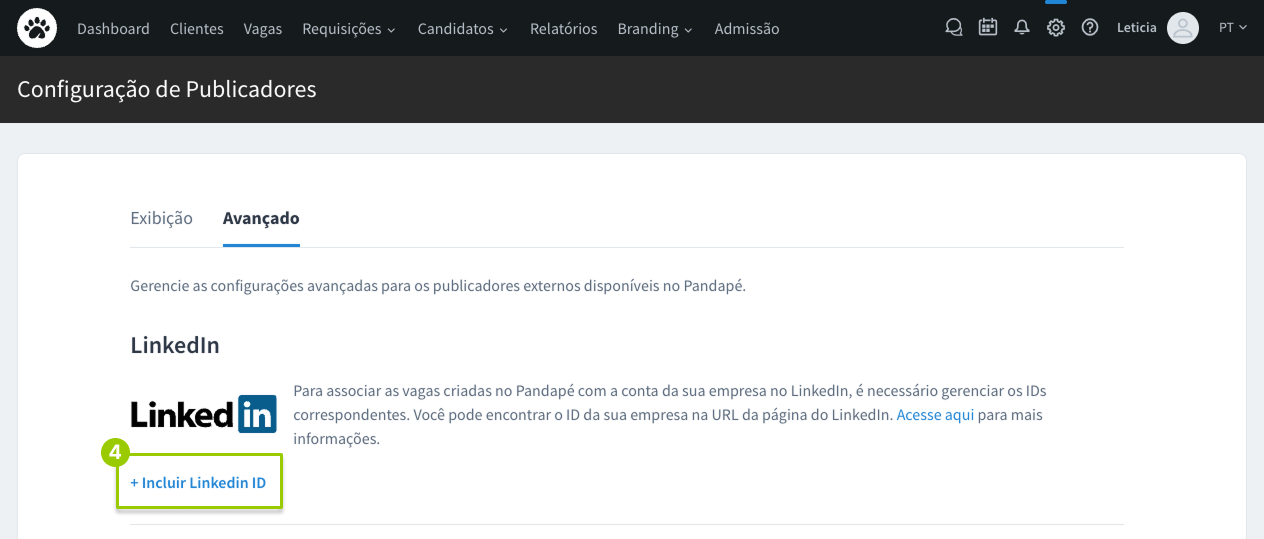Click the user avatar picture
1264x539 pixels.
point(1183,28)
